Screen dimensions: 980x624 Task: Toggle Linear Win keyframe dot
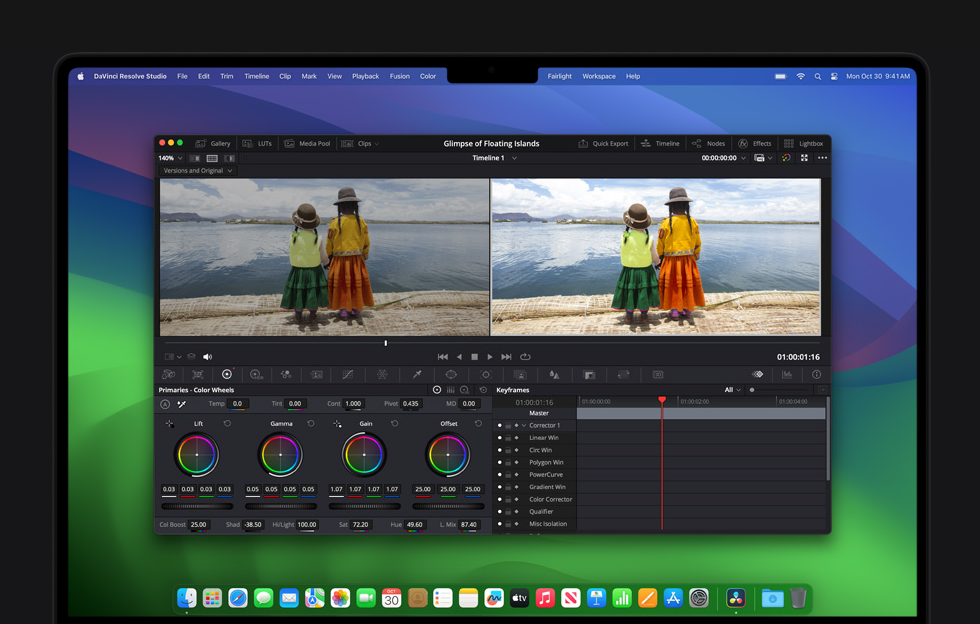499,438
